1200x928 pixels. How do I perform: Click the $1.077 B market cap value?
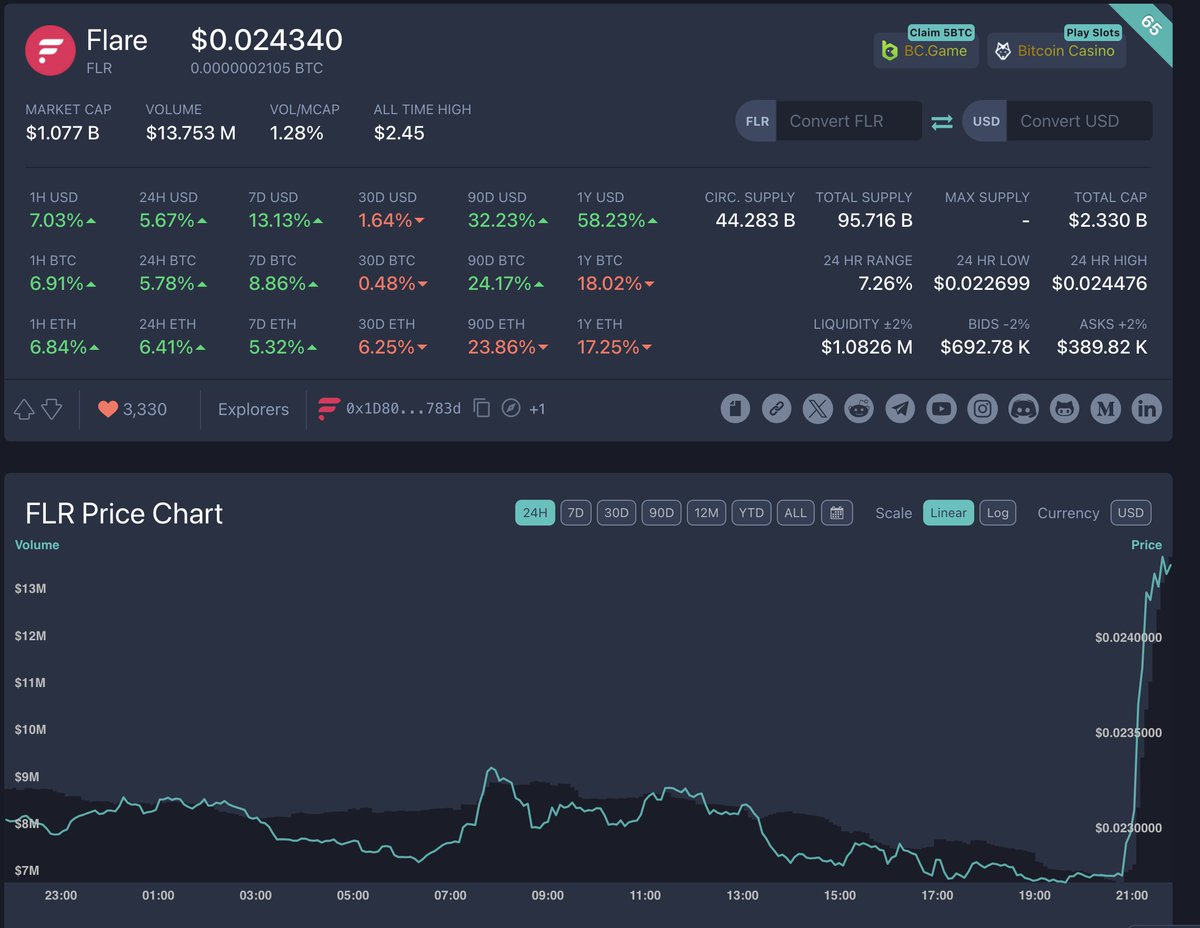[62, 132]
